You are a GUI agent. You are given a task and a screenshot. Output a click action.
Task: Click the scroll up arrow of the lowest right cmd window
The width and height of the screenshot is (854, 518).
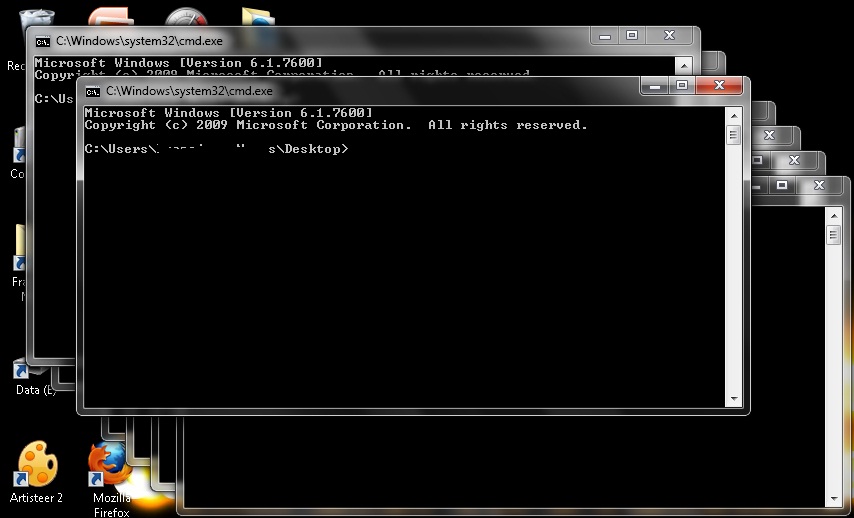(x=834, y=216)
